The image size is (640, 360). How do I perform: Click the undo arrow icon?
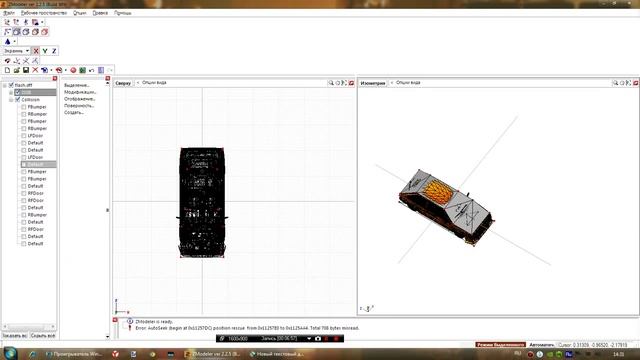tap(91, 70)
